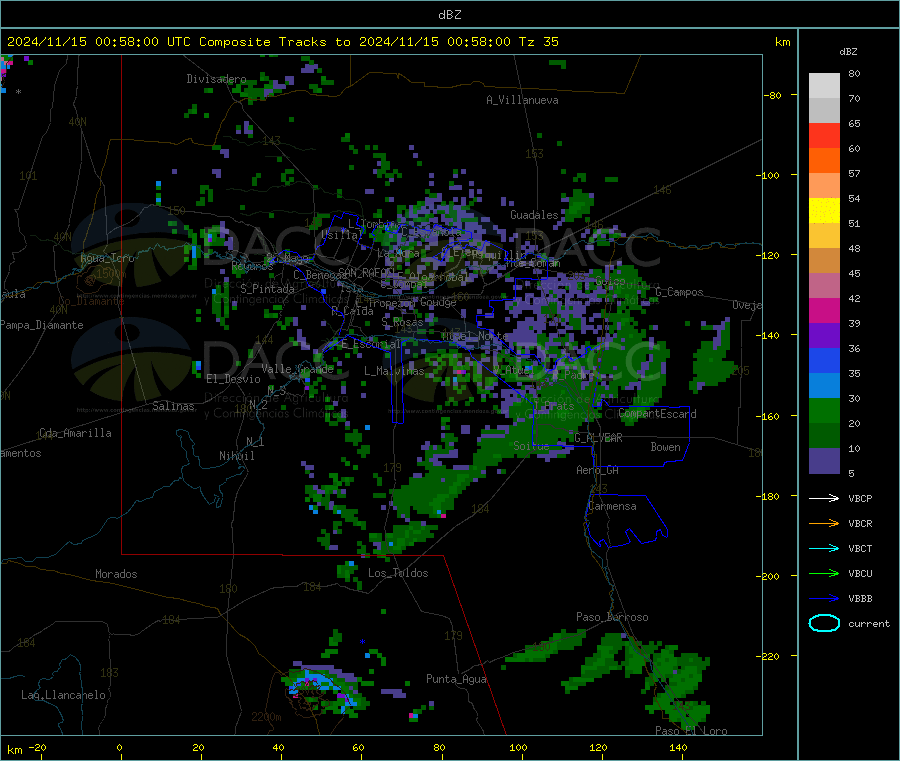Click the Aero_GA map label
Screen dimensions: 900x761
pyautogui.click(x=597, y=470)
